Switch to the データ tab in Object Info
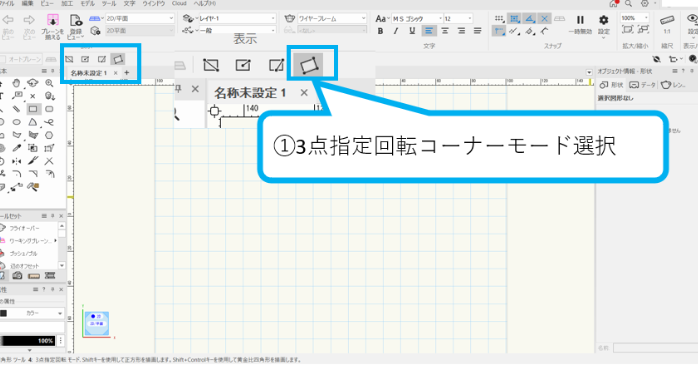The width and height of the screenshot is (698, 365). [x=643, y=85]
